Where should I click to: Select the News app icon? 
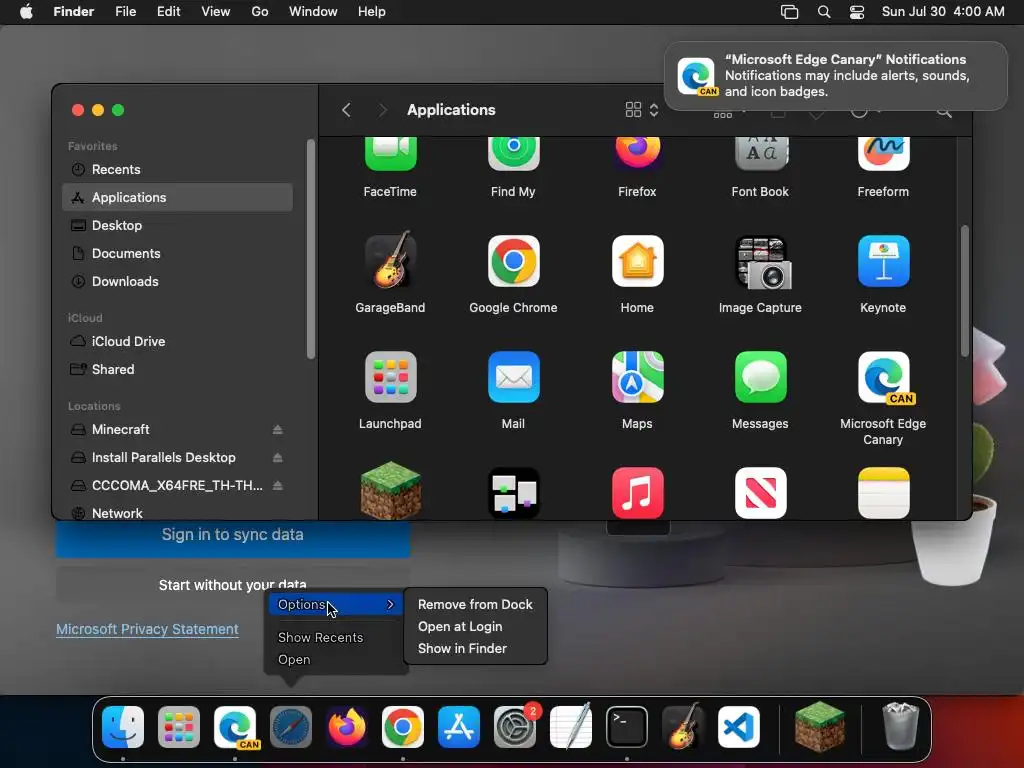[760, 493]
